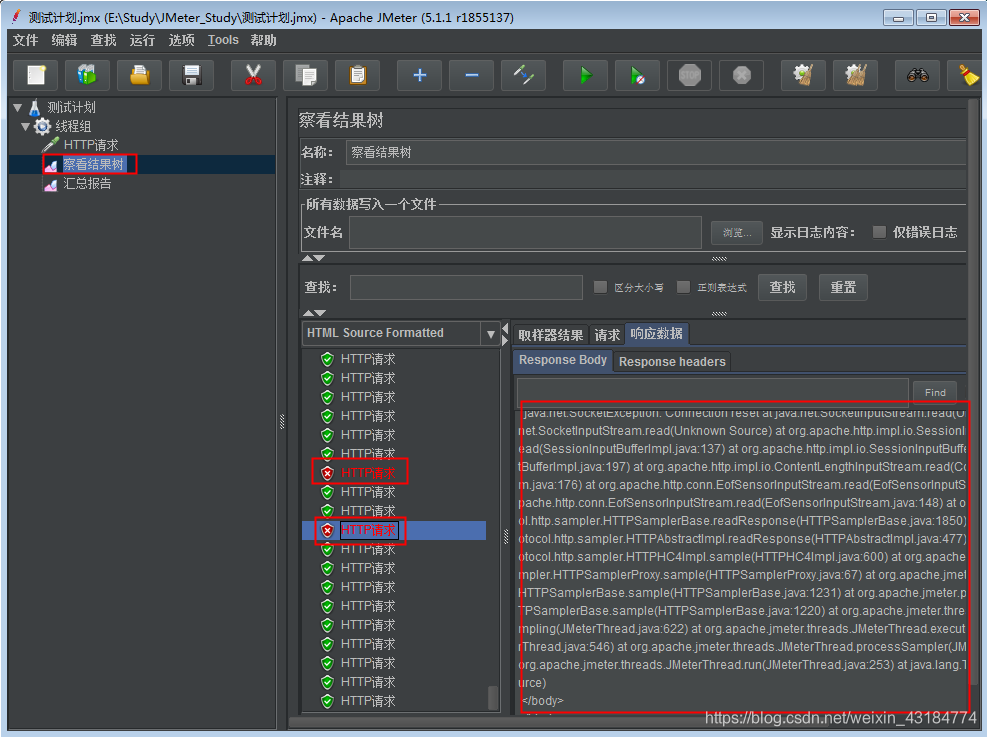Click the results list vertical scrollbar thumb

(x=494, y=697)
